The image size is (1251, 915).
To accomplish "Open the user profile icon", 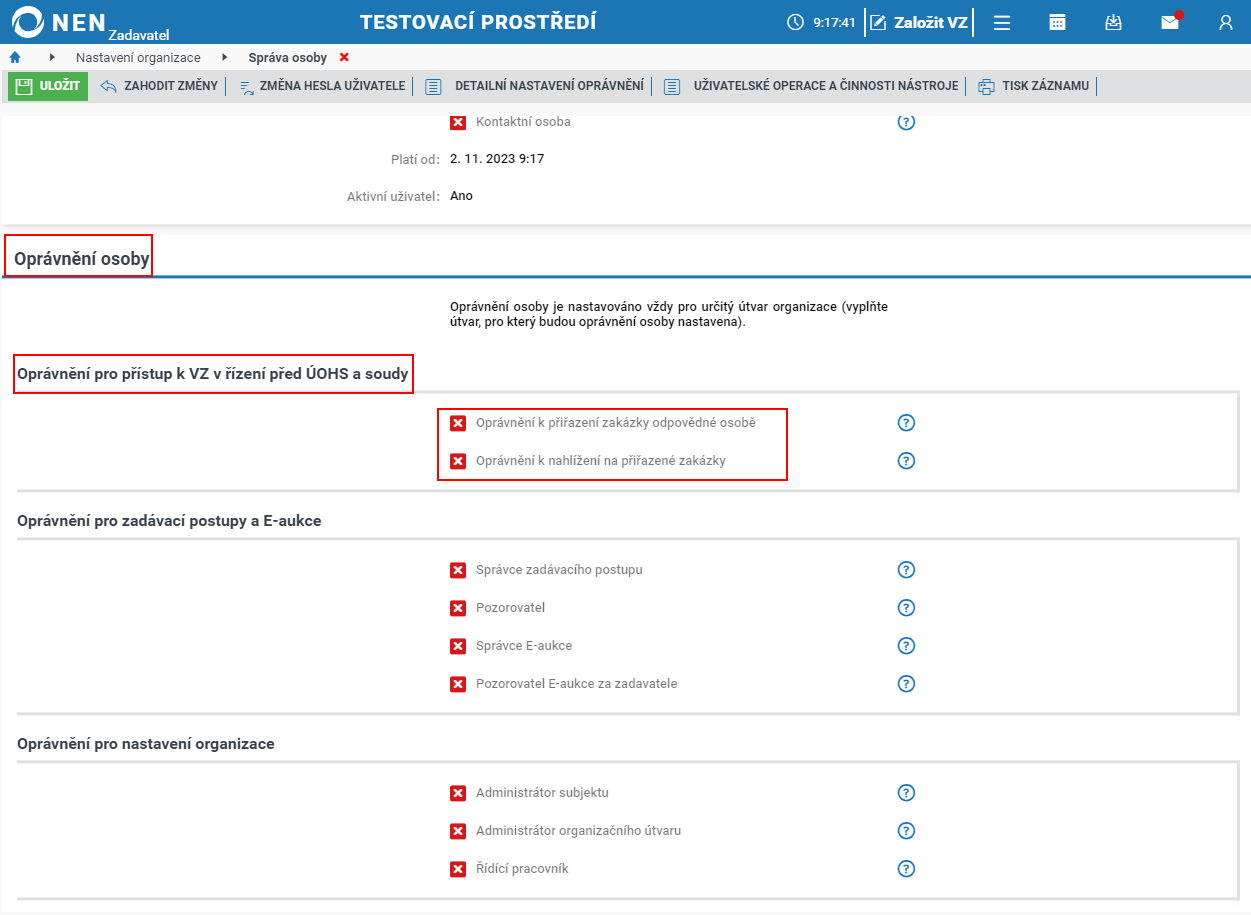I will (1225, 22).
